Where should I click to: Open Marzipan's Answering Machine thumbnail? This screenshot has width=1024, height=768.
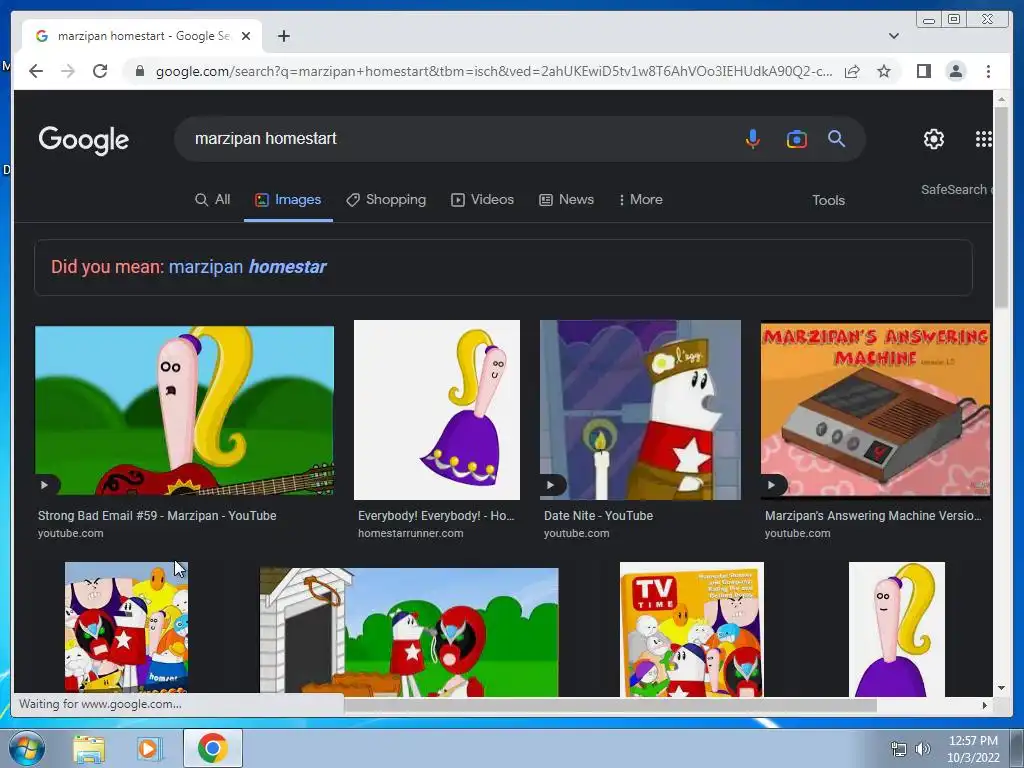click(876, 410)
